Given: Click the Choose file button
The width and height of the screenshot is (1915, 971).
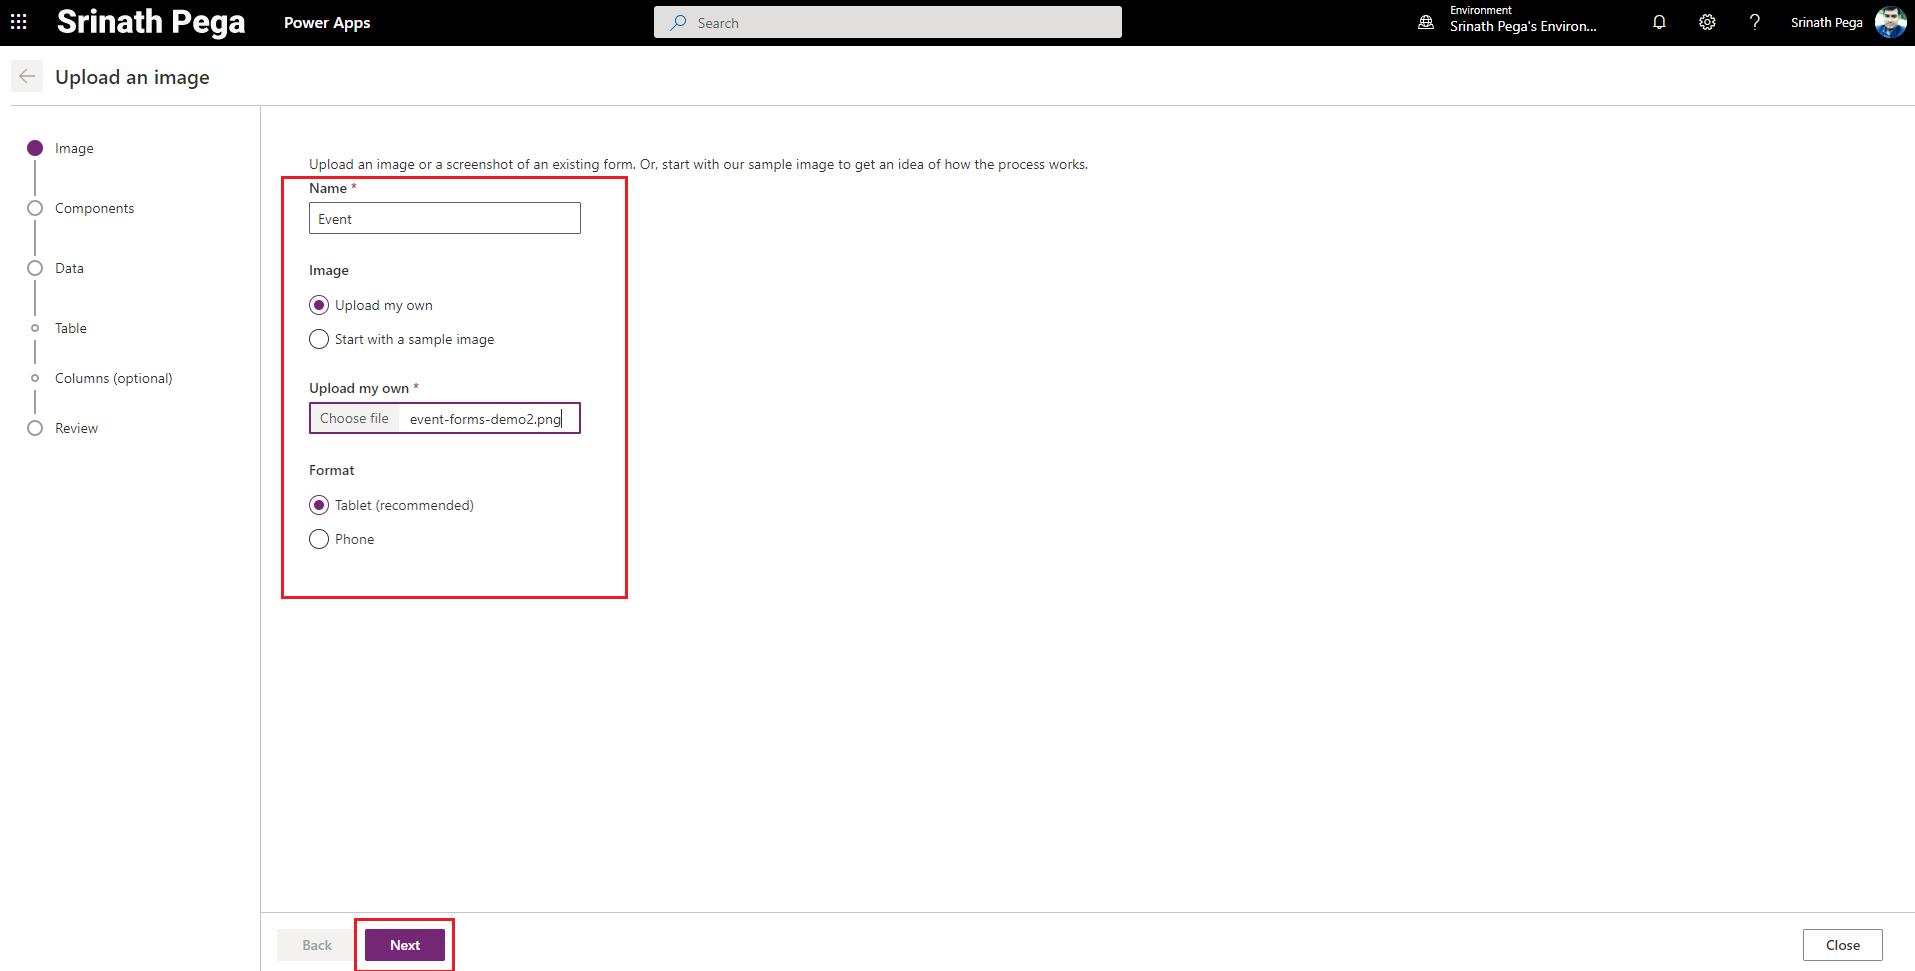Looking at the screenshot, I should coord(354,418).
